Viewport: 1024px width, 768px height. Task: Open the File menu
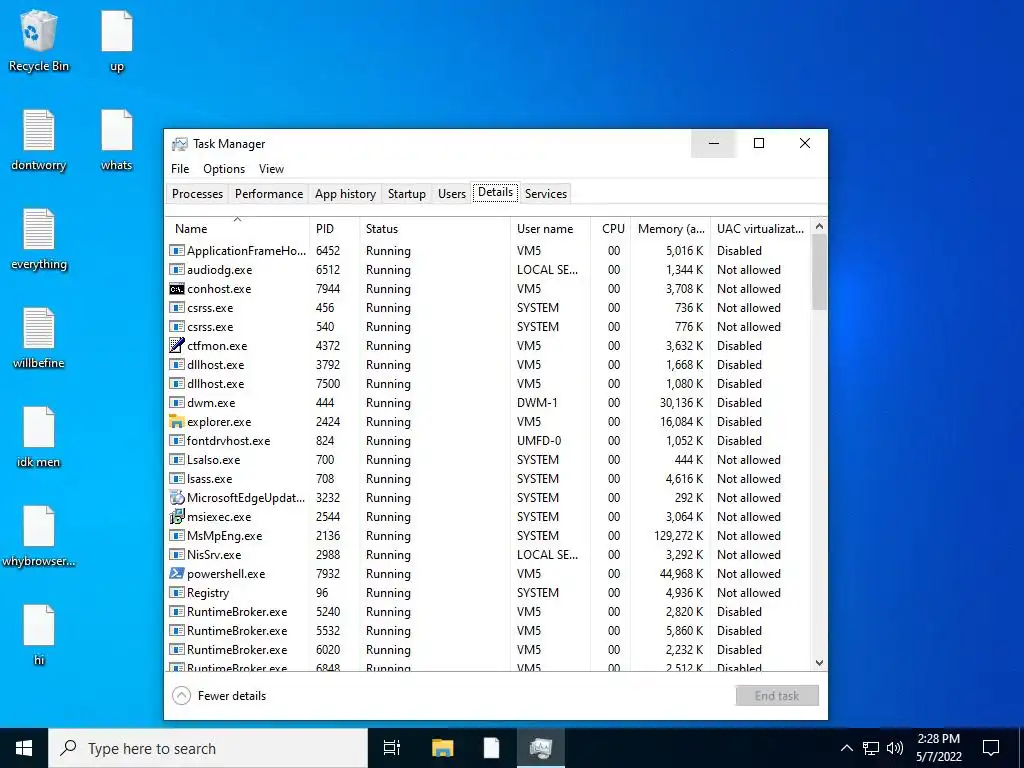(180, 168)
